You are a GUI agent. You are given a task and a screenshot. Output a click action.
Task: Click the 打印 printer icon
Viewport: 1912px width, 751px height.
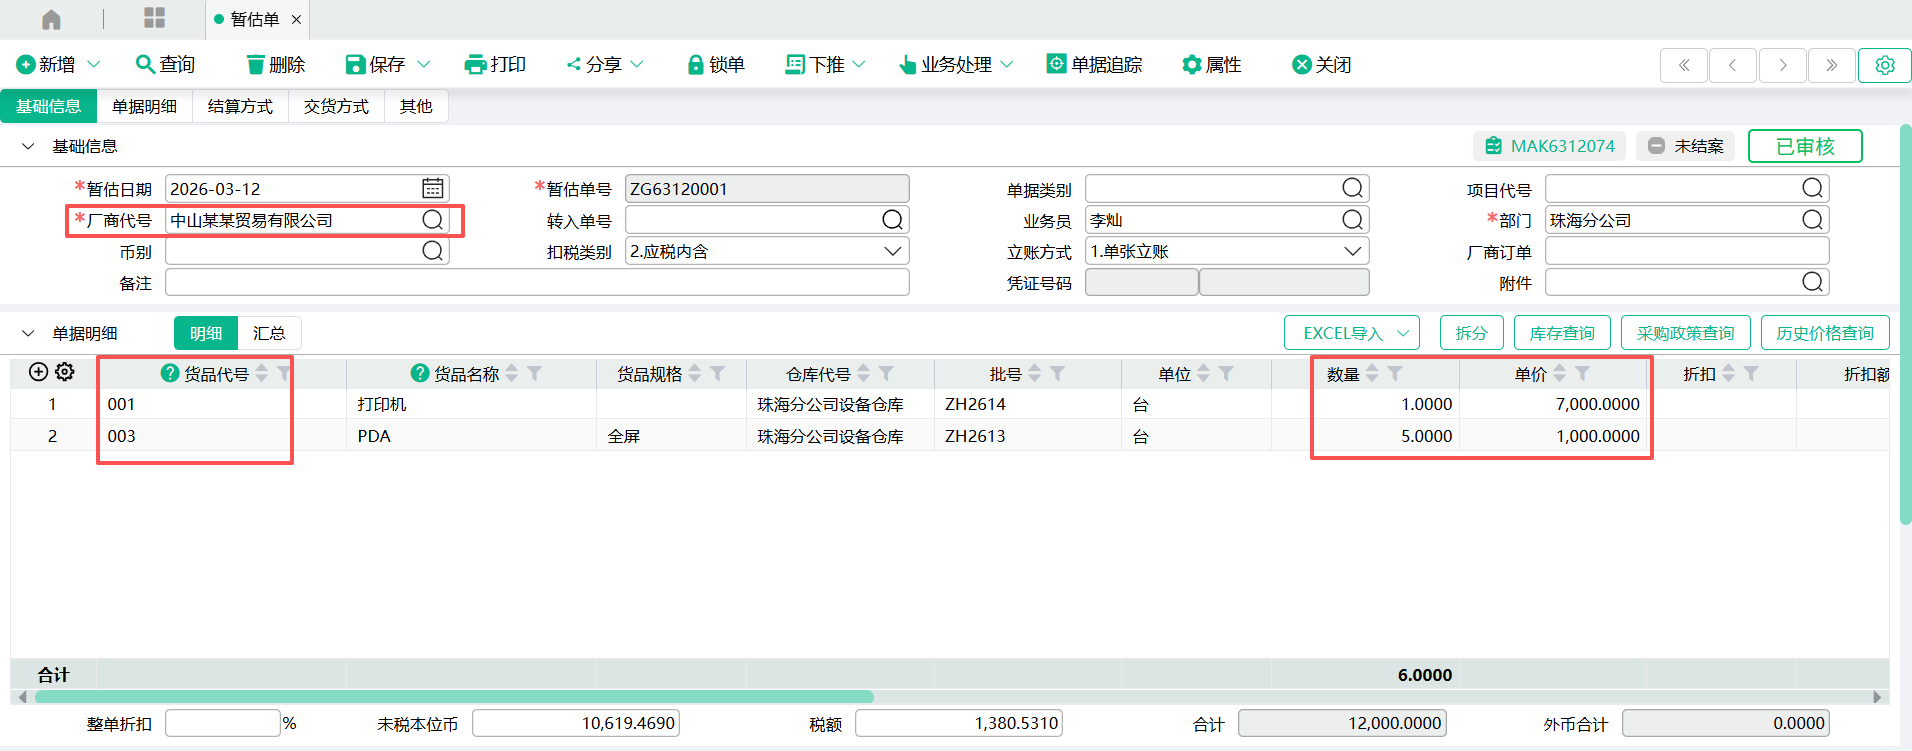(475, 65)
